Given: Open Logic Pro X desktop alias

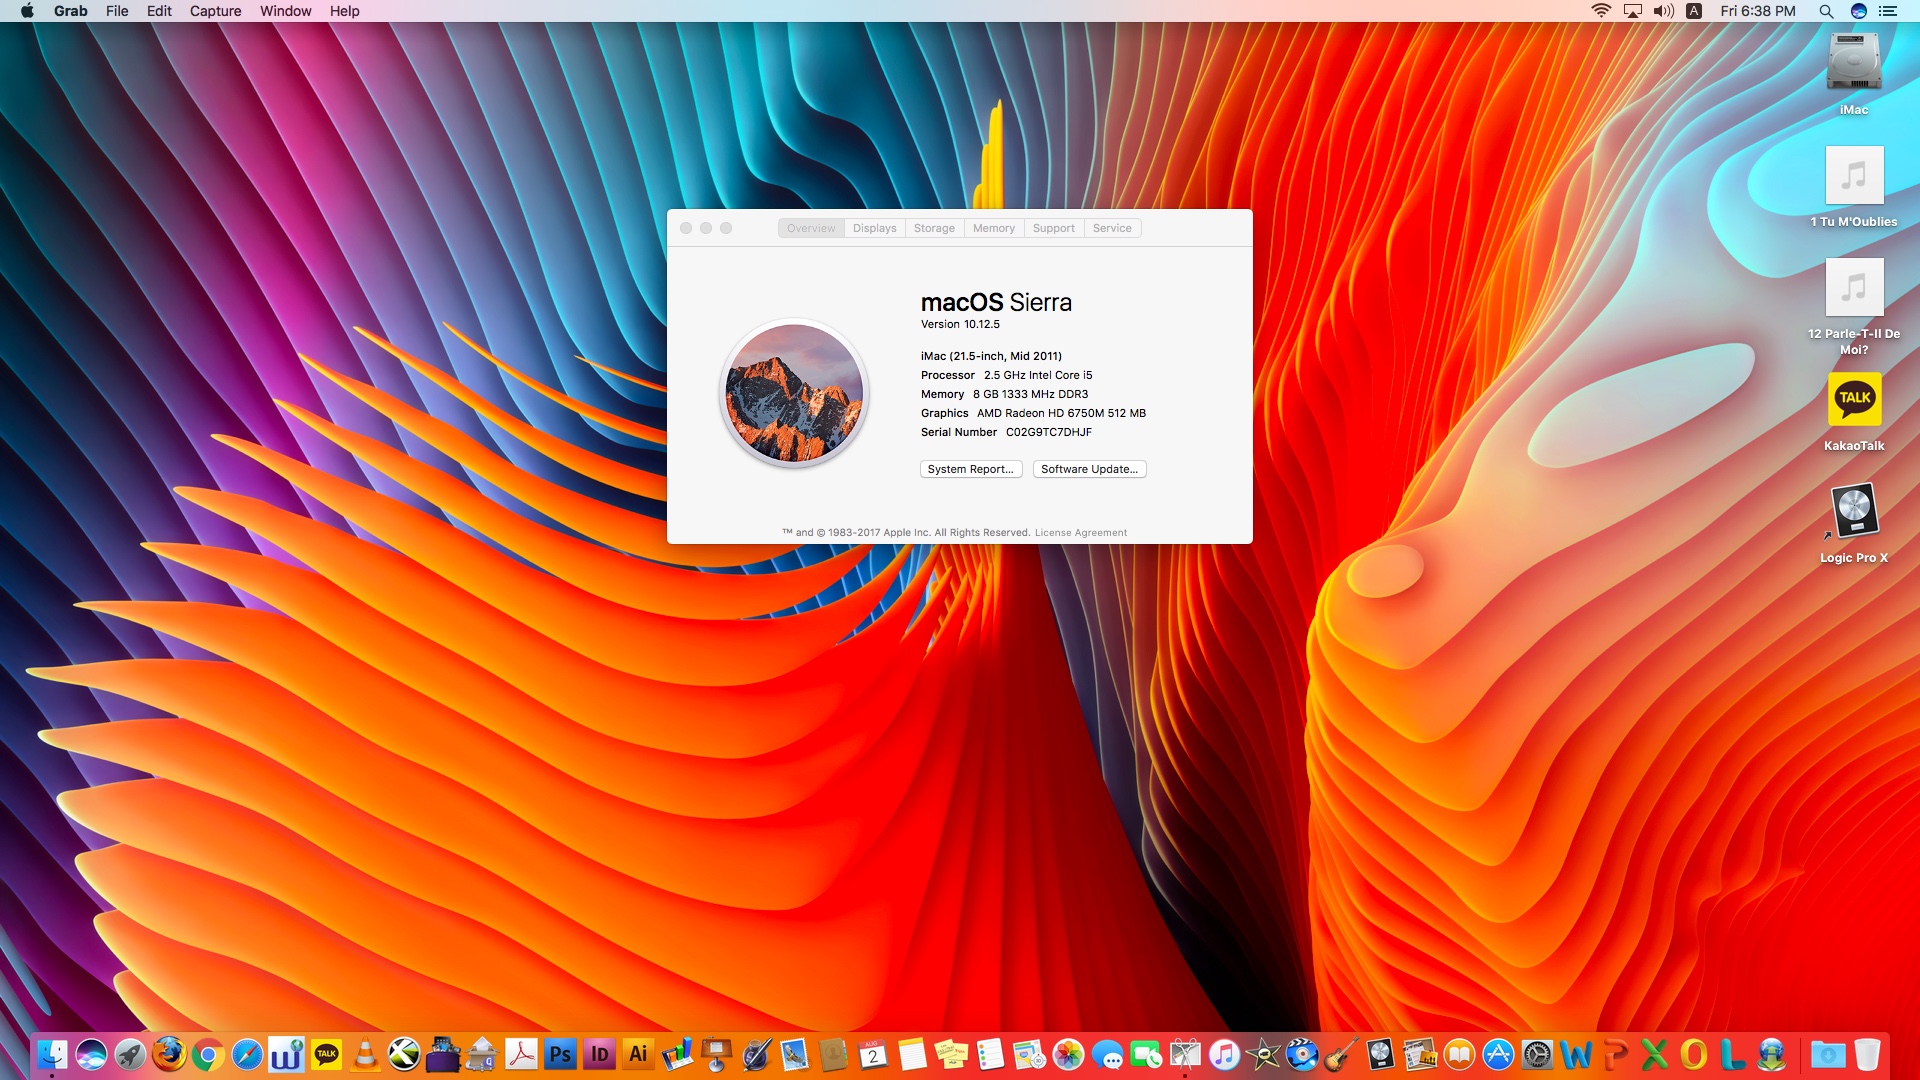Looking at the screenshot, I should pyautogui.click(x=1854, y=512).
